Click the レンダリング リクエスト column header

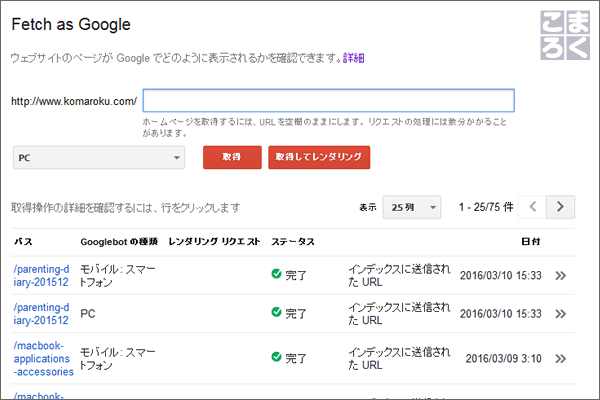coord(214,242)
